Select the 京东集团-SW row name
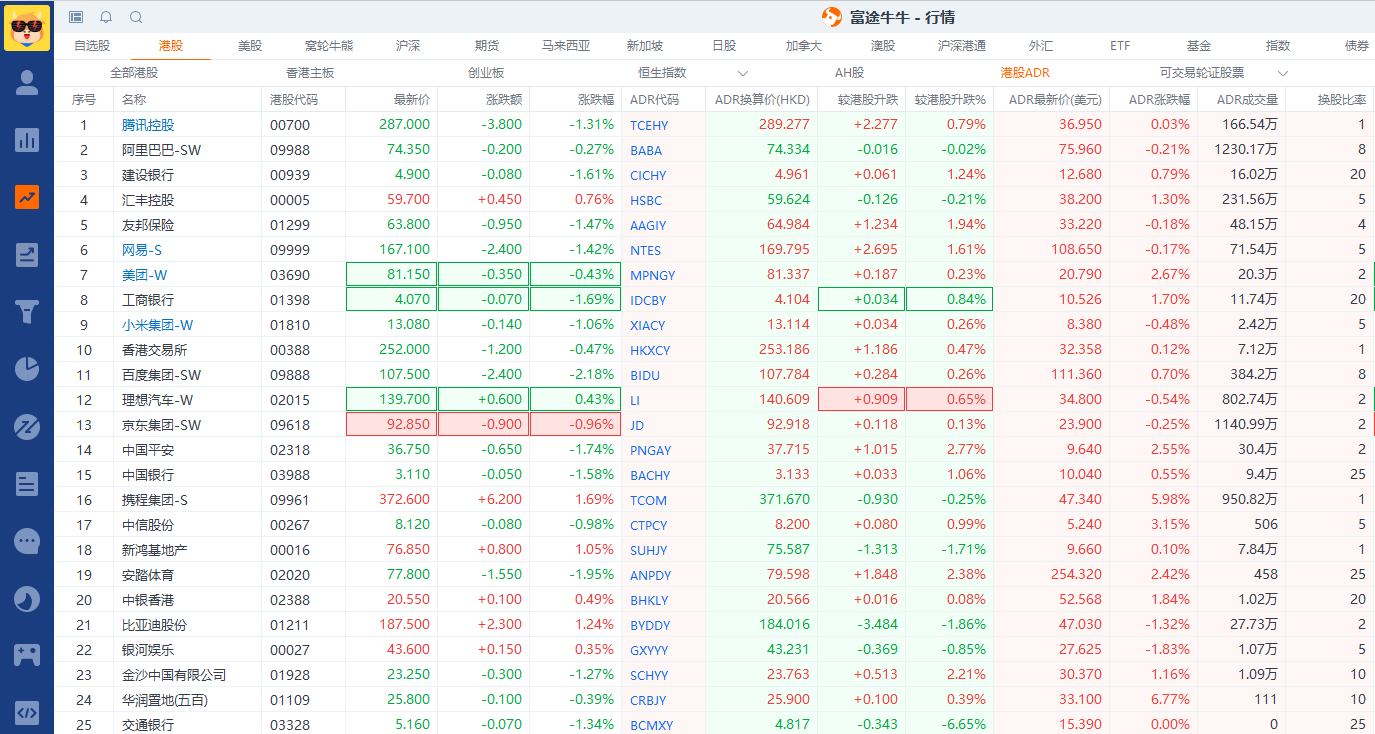The image size is (1375, 734). click(161, 425)
